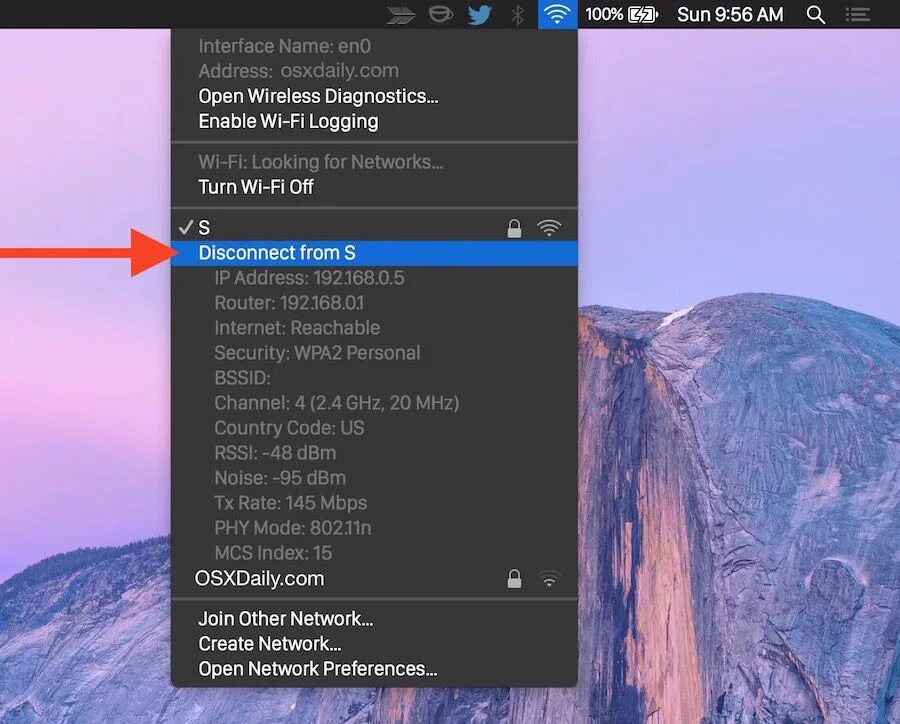This screenshot has height=724, width=900.
Task: Join the OSXDaily.com network
Action: [x=374, y=579]
